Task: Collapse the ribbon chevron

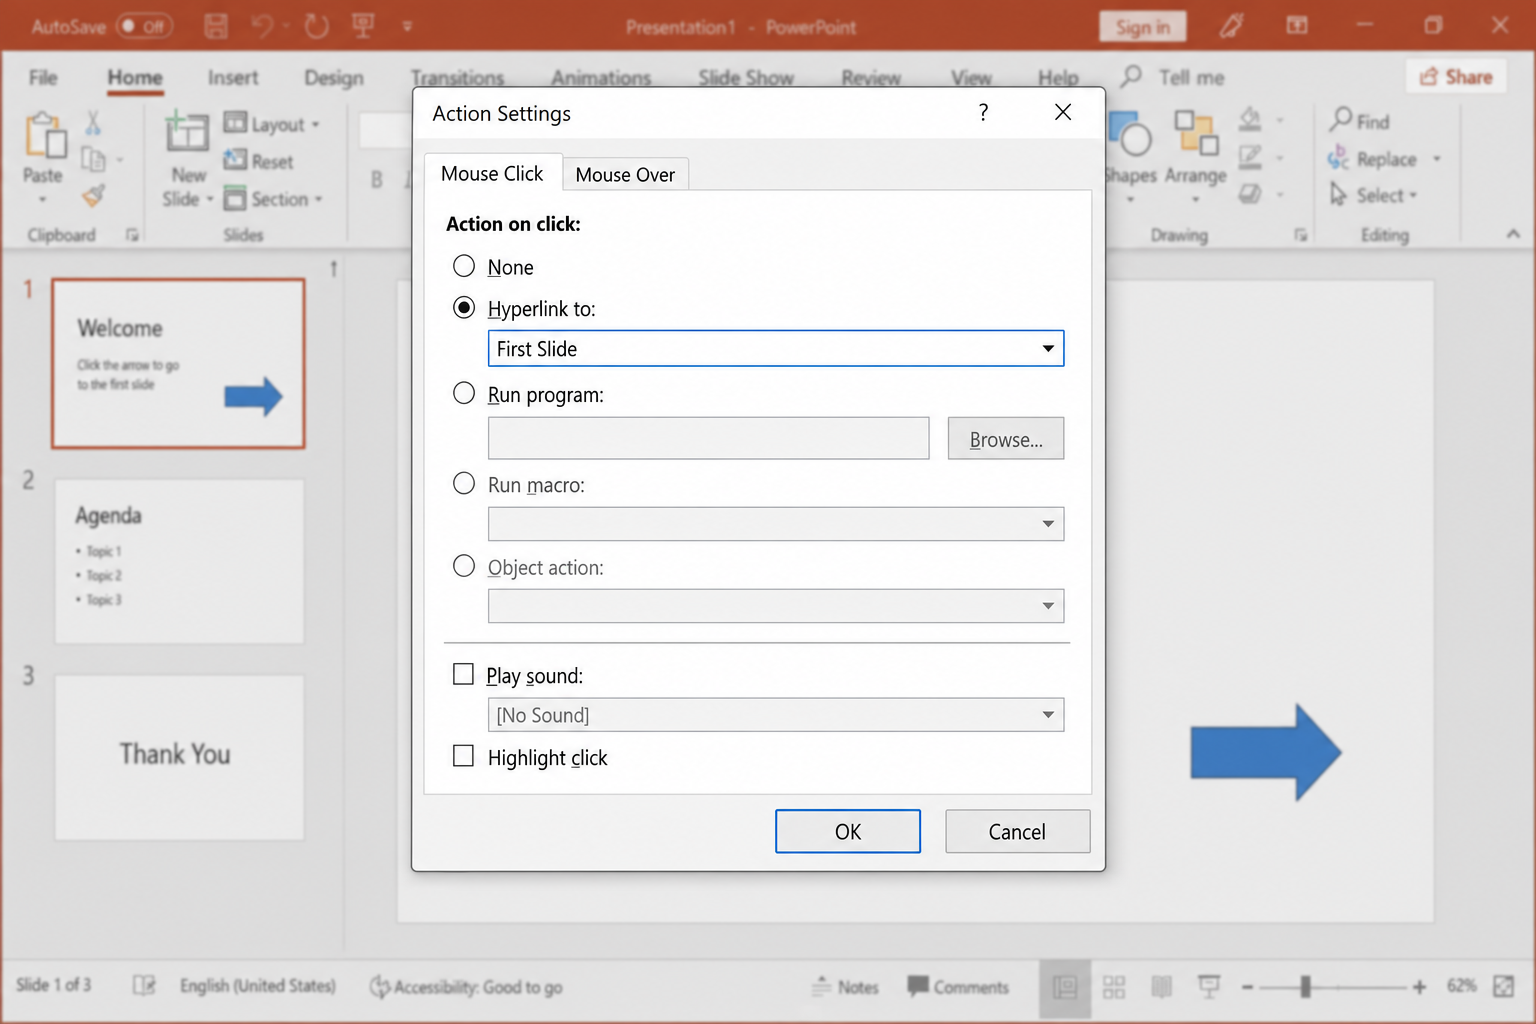Action: pos(1513,234)
